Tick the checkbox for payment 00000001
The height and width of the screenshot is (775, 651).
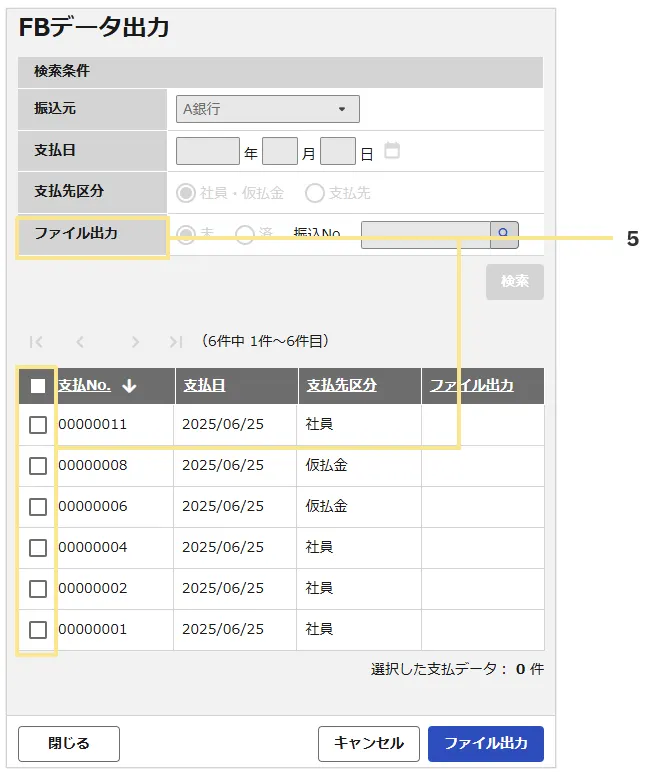[38, 630]
